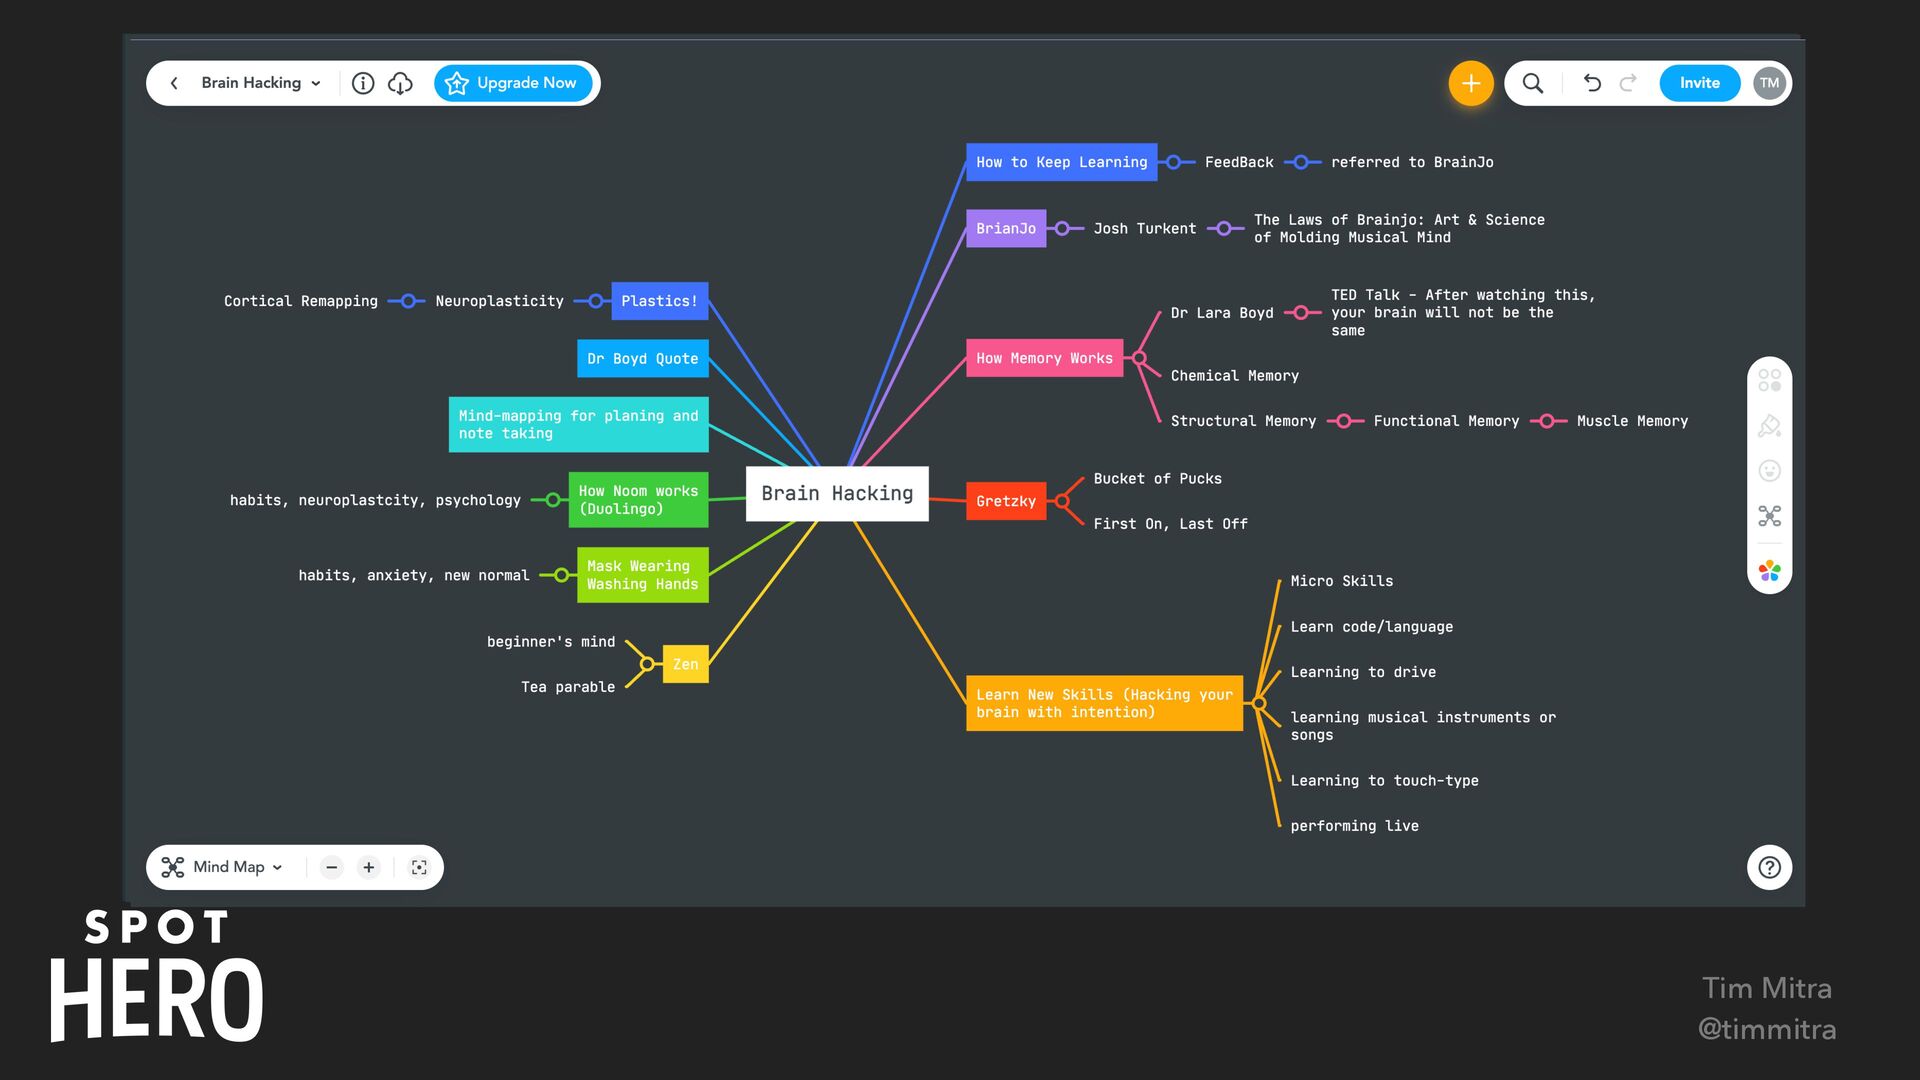
Task: Toggle the Zen node collapse circle
Action: click(x=647, y=664)
